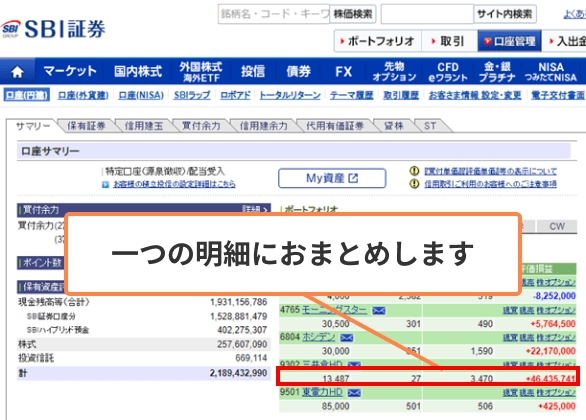This screenshot has height=420, width=586.
Task: Click 株オプション in the 東電力HD row
Action: pos(556,393)
